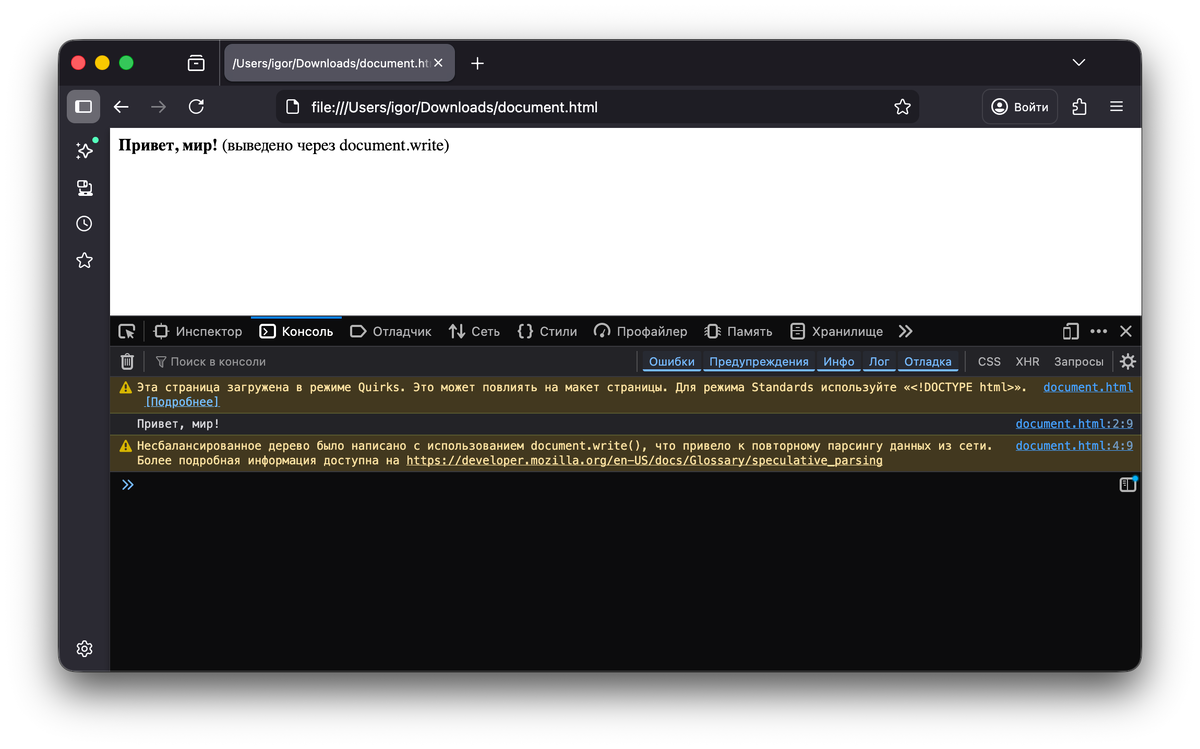Switch to multi-line editor mode icon

pos(1128,485)
